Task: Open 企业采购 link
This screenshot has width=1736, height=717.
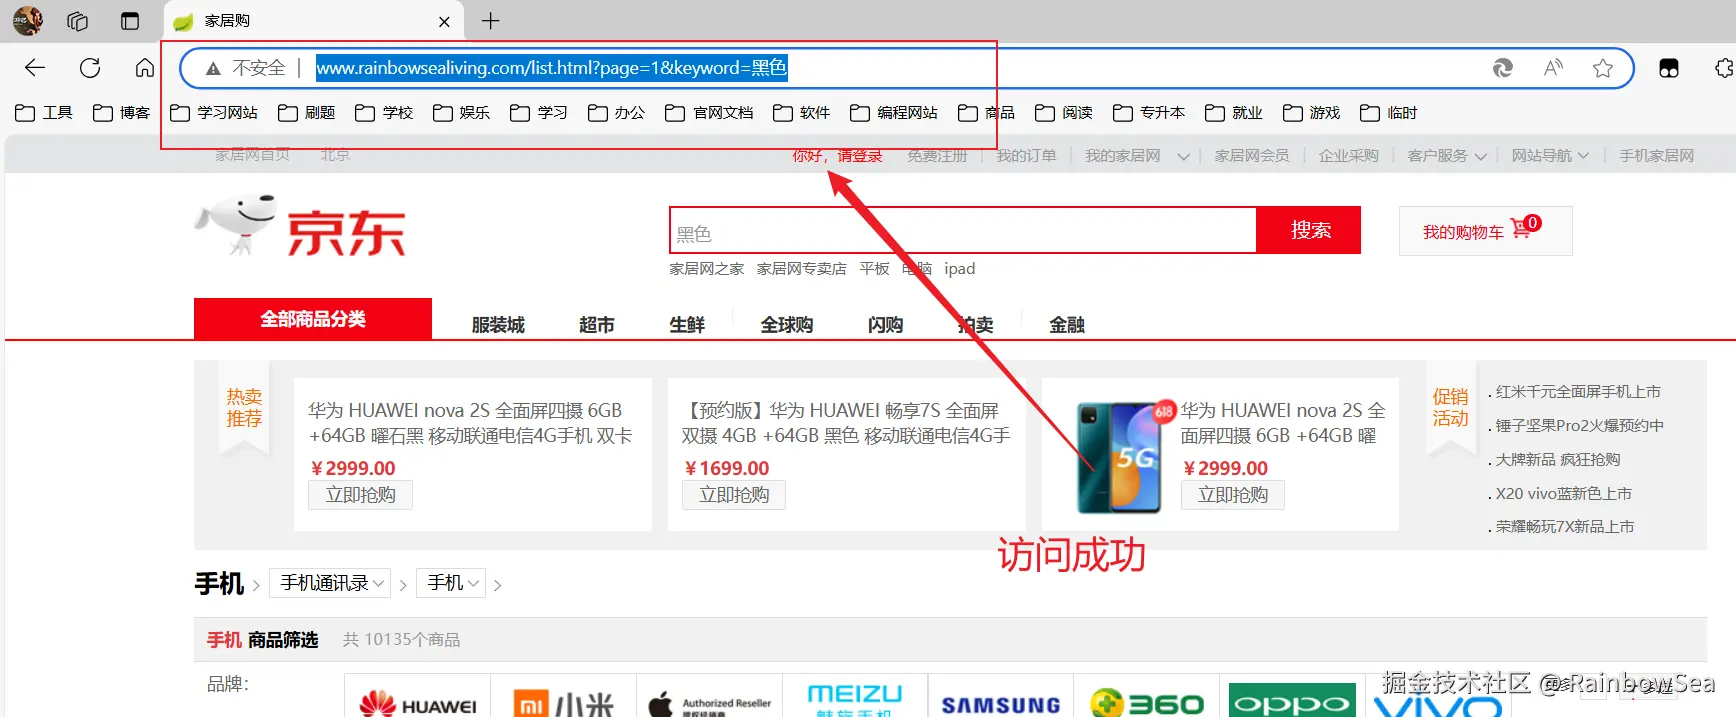Action: click(1348, 156)
